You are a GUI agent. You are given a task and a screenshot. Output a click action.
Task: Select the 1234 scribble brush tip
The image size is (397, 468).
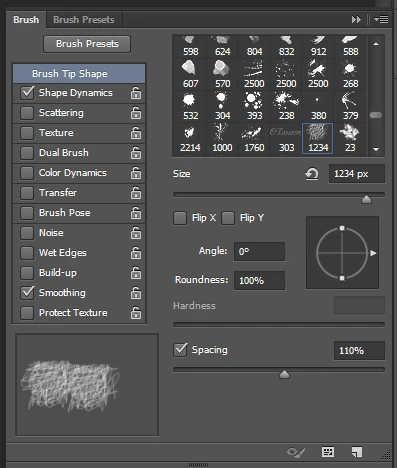click(318, 138)
